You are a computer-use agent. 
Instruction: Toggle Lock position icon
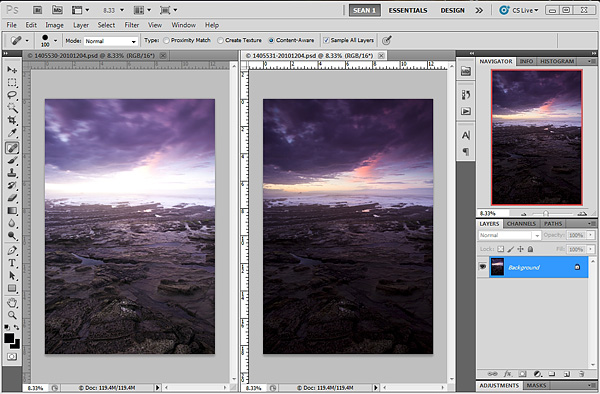coord(520,249)
